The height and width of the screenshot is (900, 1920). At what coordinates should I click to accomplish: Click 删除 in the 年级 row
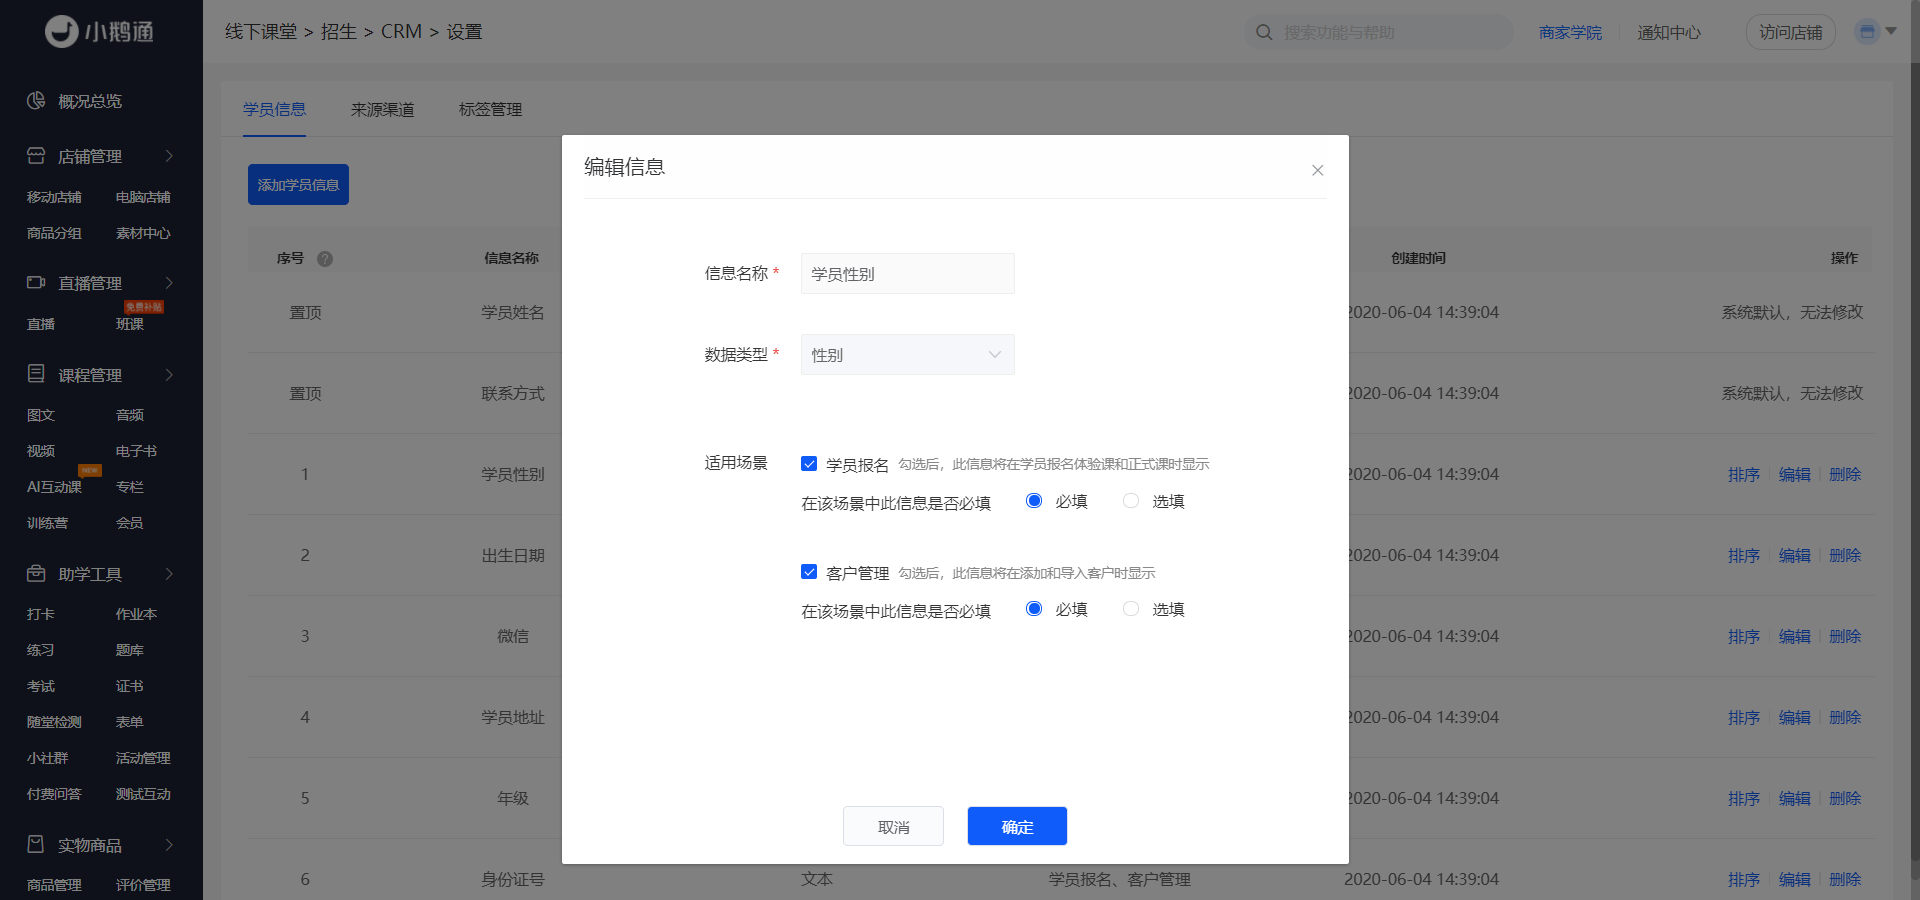1845,798
